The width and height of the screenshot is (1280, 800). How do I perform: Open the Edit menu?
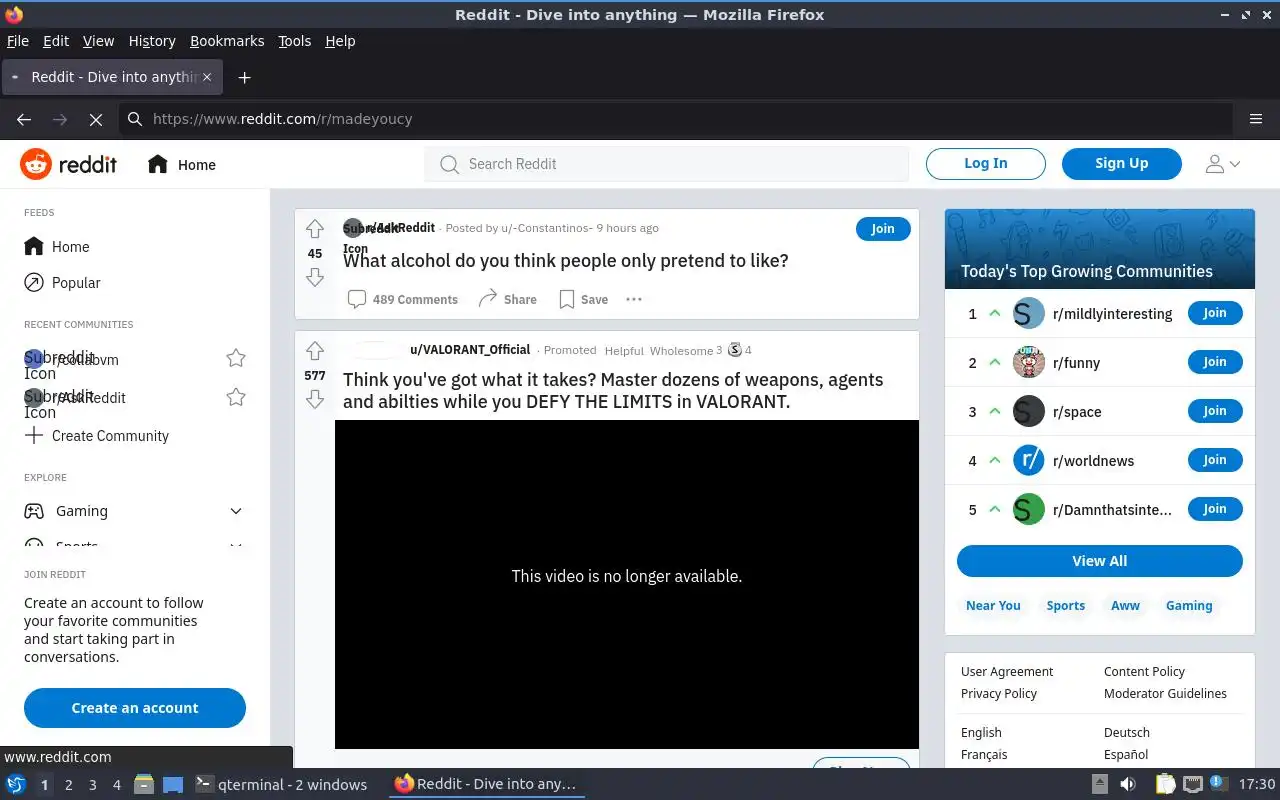[x=56, y=41]
